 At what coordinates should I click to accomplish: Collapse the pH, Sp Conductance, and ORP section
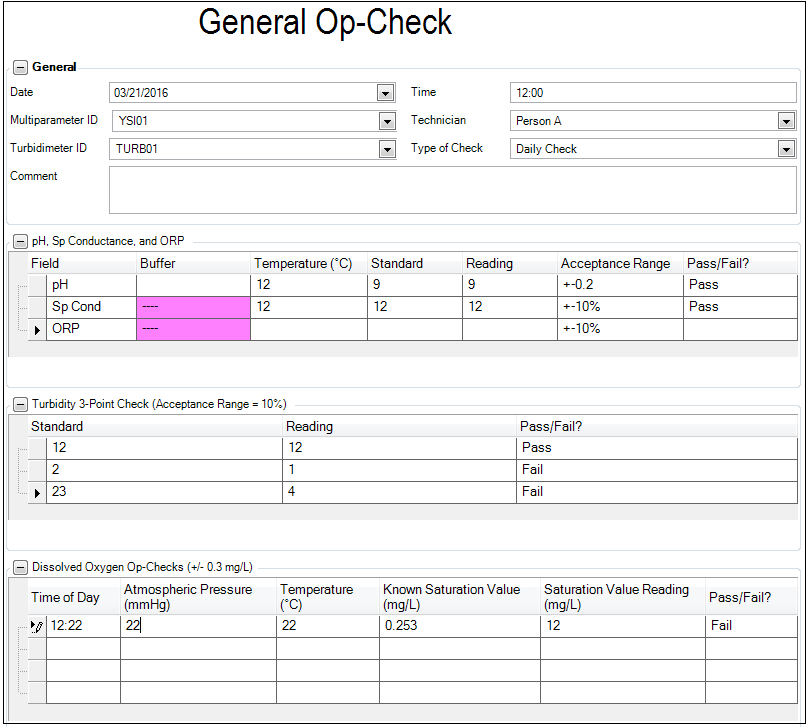(20, 240)
